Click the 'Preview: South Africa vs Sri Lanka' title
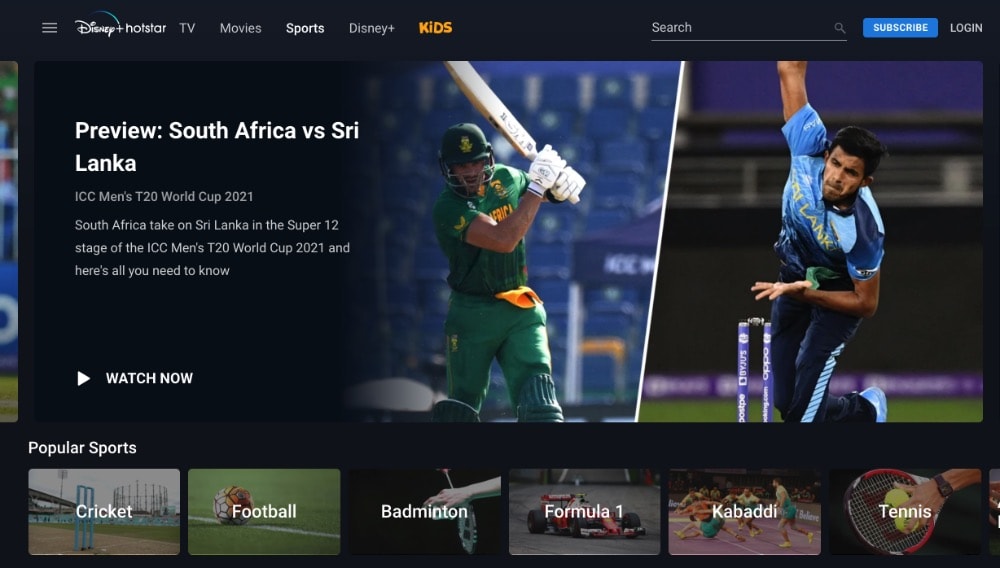Screen dimensions: 1000x568 (x=217, y=147)
